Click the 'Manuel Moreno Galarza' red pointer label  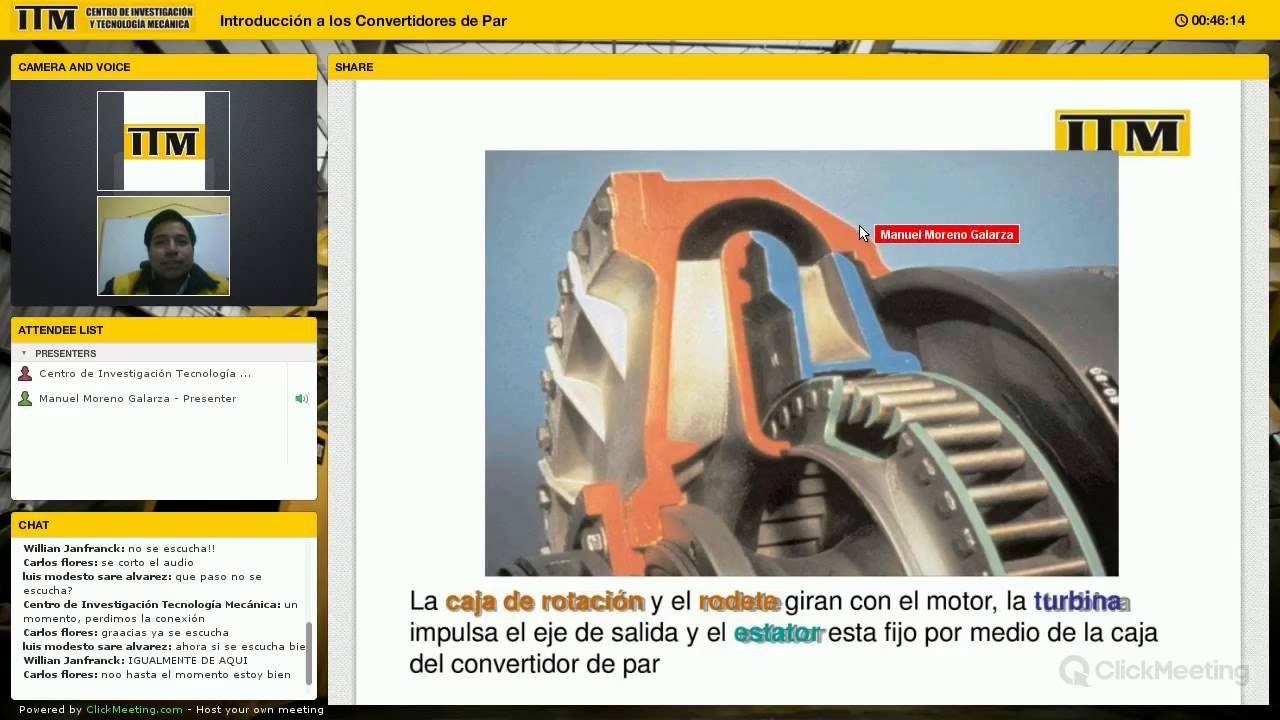pos(946,235)
